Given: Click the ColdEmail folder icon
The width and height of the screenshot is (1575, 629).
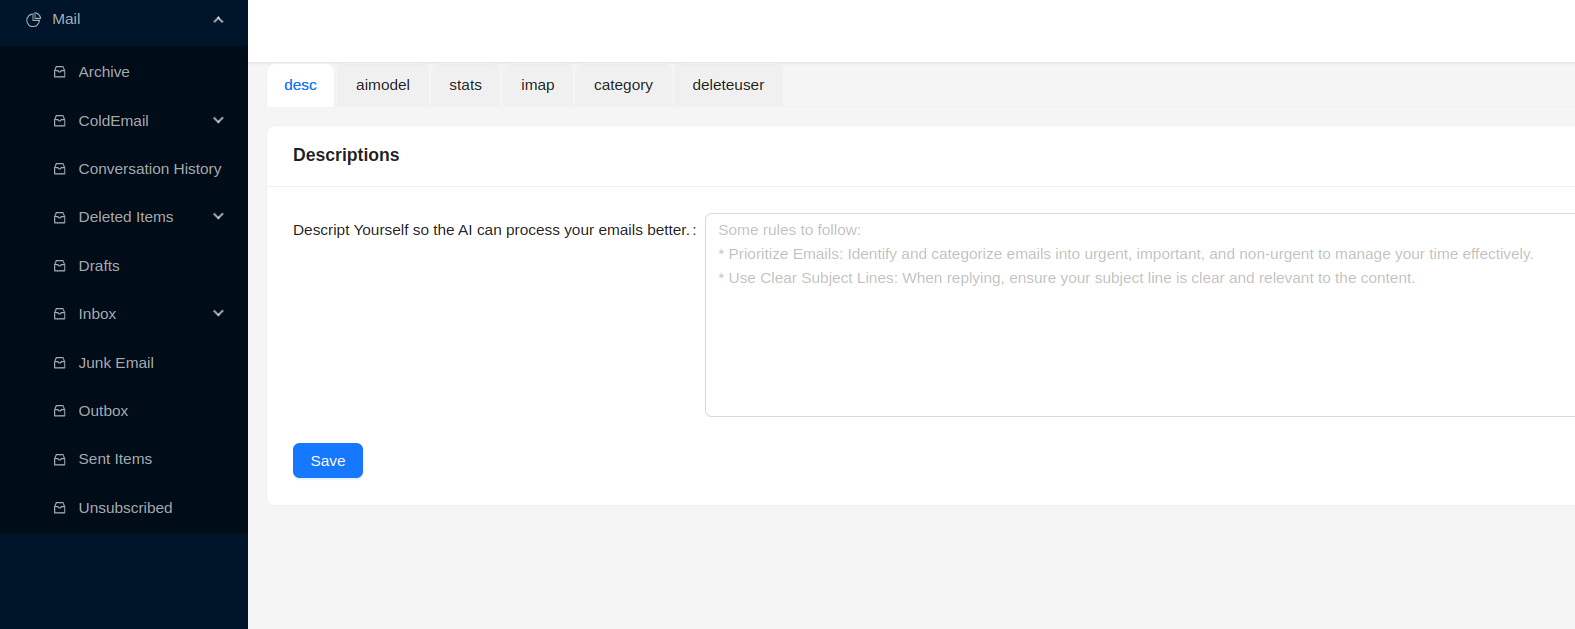Looking at the screenshot, I should [x=60, y=121].
